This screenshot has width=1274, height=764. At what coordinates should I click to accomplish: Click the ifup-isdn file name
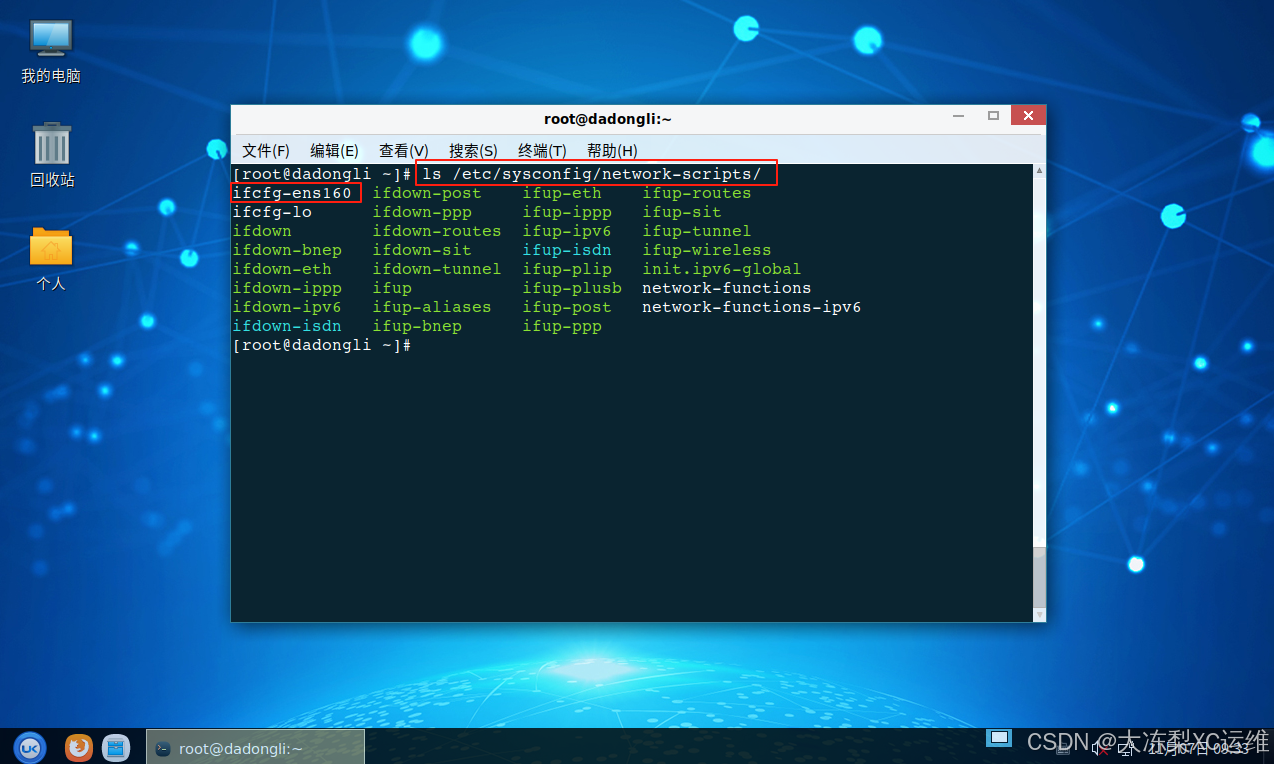point(567,250)
